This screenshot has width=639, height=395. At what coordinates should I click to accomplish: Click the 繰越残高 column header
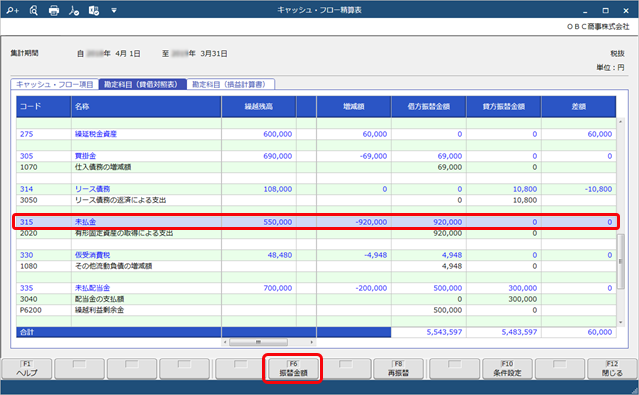click(259, 107)
